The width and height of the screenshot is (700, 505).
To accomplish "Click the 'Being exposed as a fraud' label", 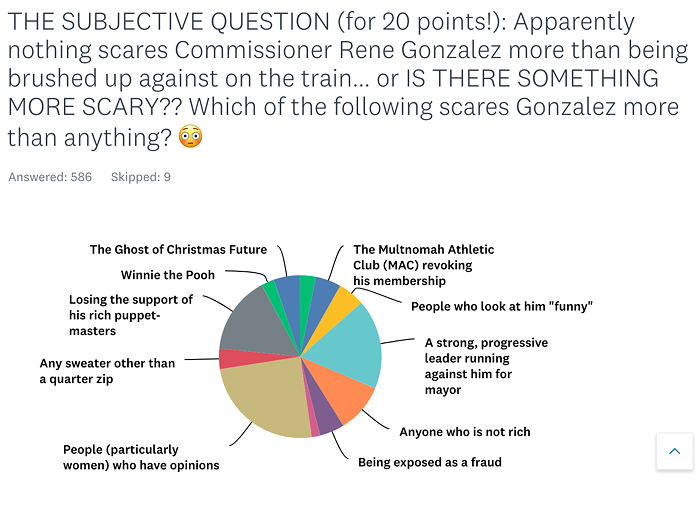I will tap(429, 462).
